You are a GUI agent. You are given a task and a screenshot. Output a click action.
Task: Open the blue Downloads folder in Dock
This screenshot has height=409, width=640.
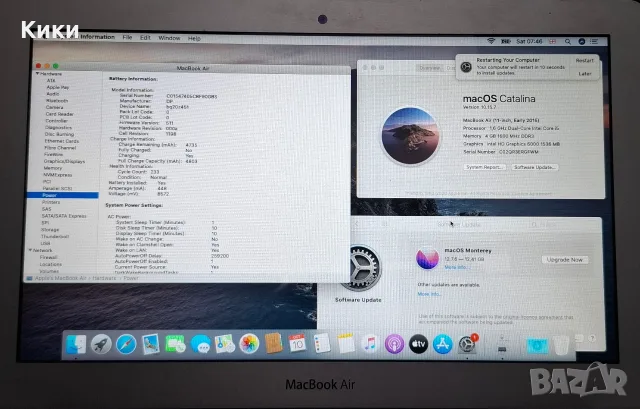[x=537, y=345]
